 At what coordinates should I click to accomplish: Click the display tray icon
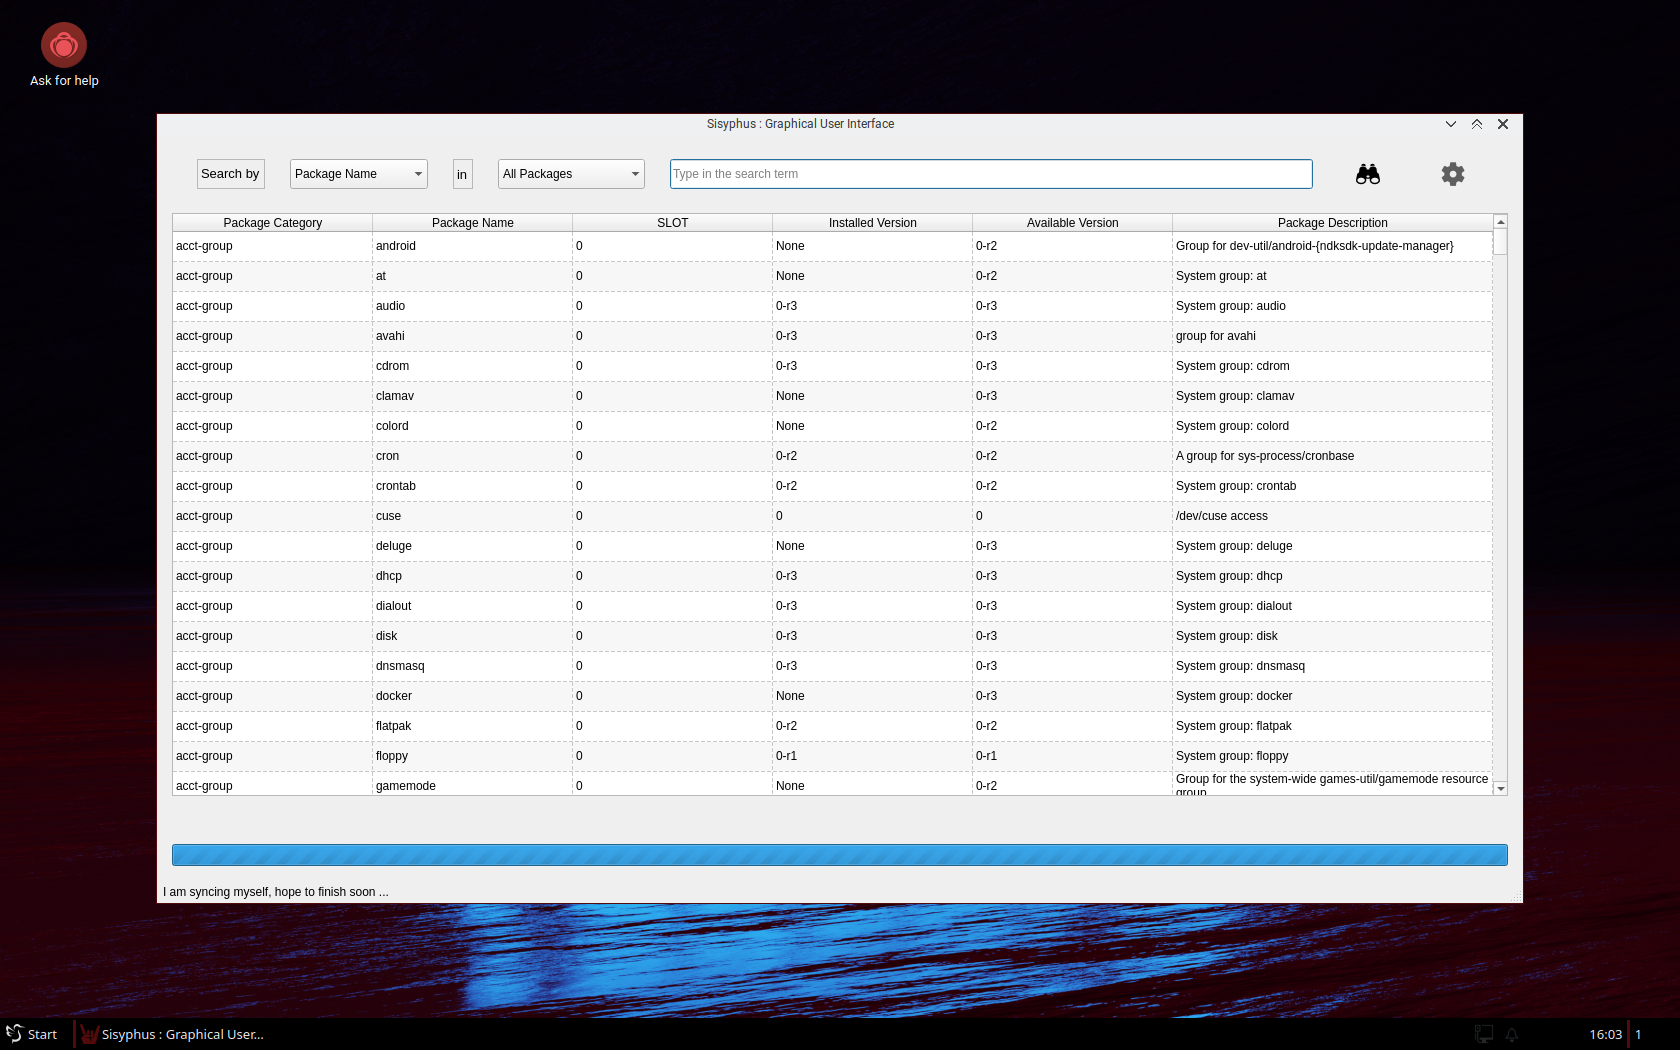[x=1484, y=1034]
